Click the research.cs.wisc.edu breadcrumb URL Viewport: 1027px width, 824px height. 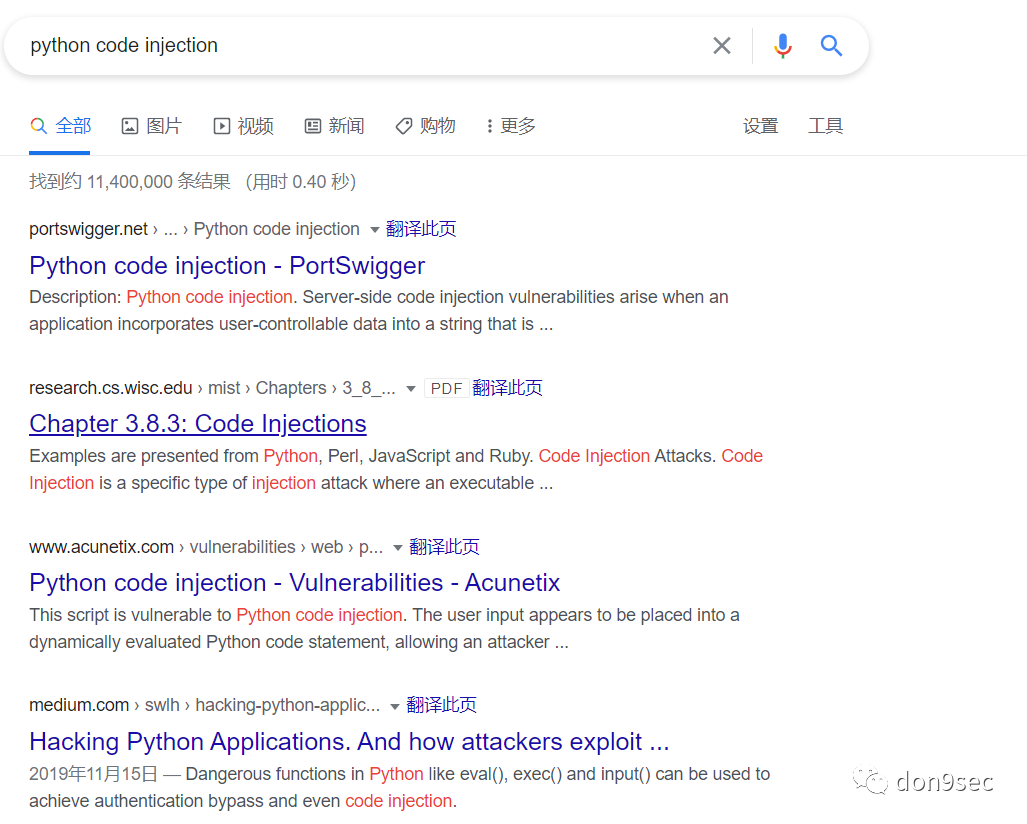coord(212,388)
